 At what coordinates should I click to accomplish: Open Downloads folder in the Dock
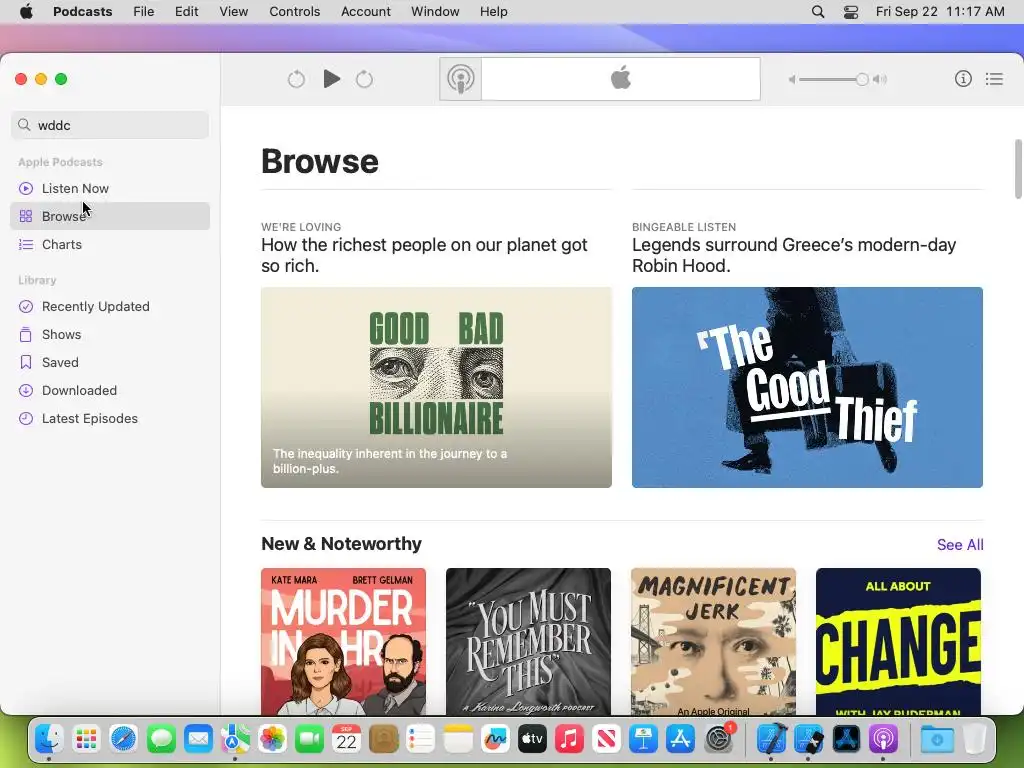936,739
